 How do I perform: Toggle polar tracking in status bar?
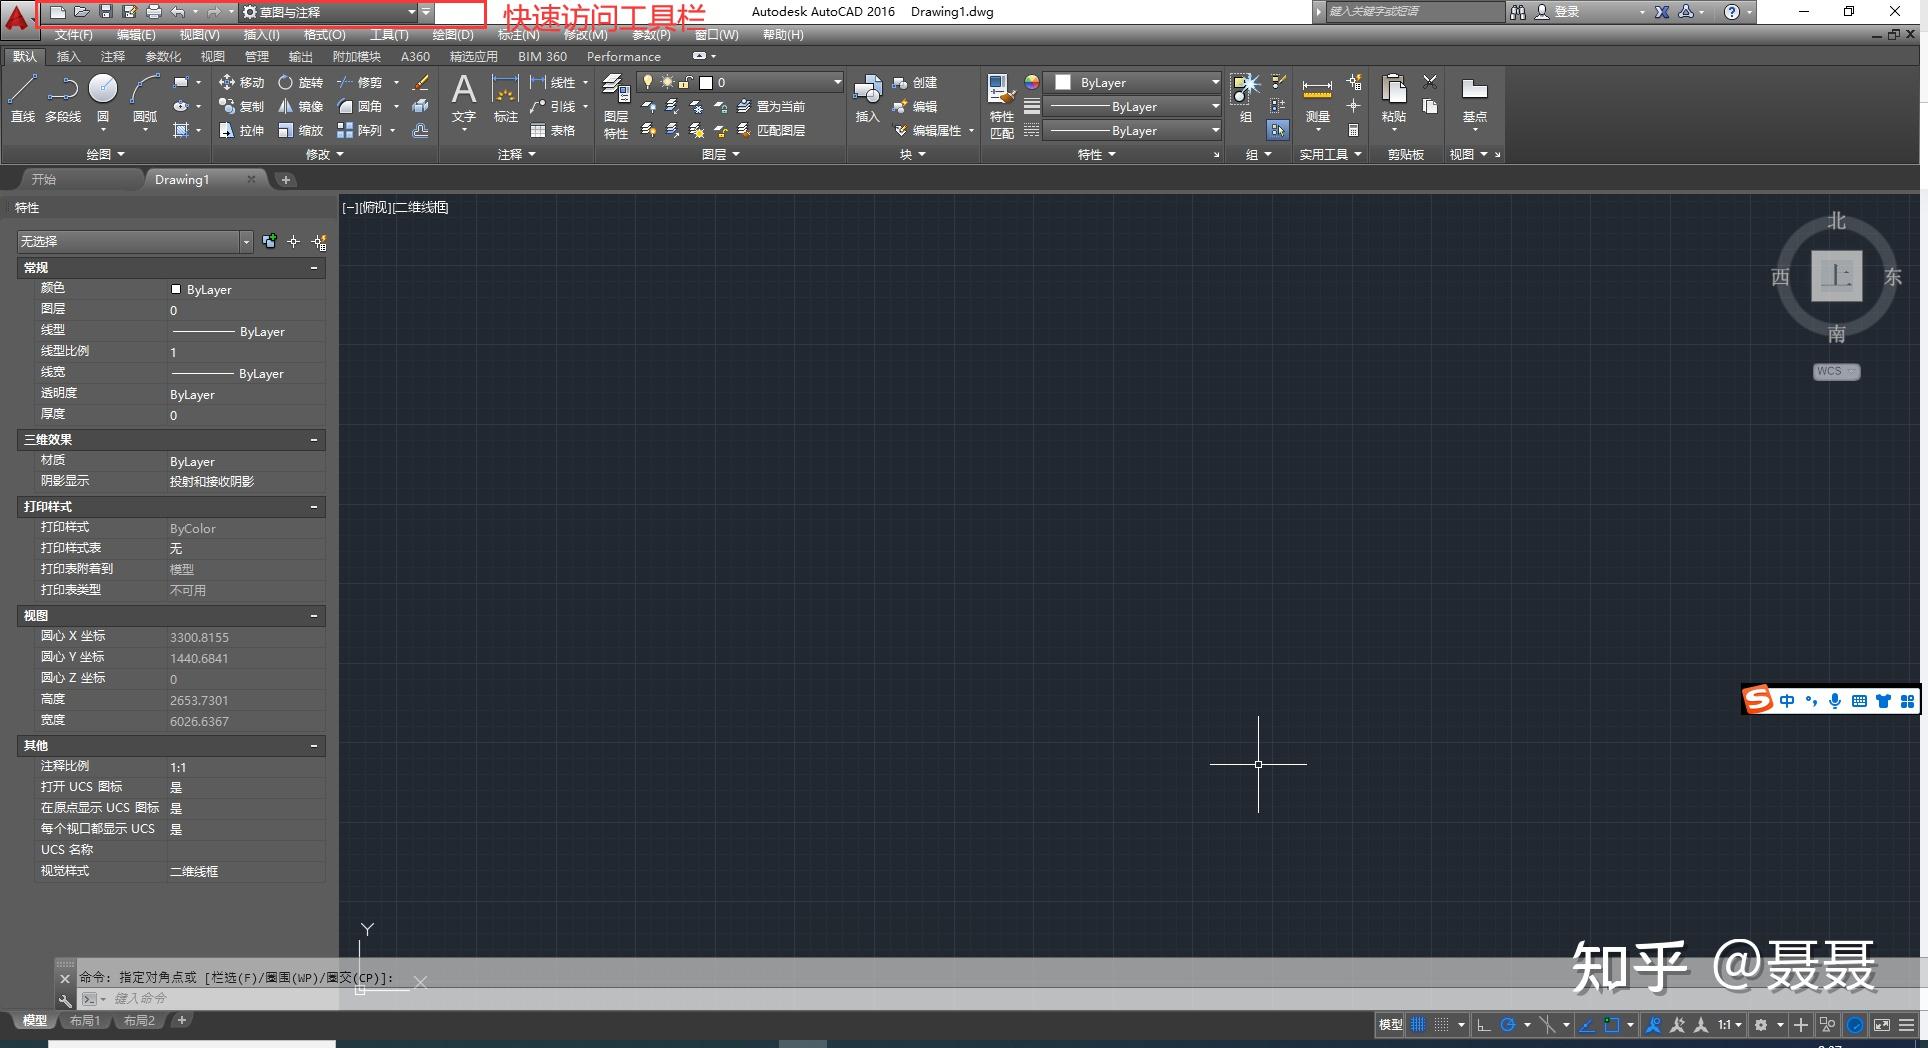(x=1508, y=1025)
